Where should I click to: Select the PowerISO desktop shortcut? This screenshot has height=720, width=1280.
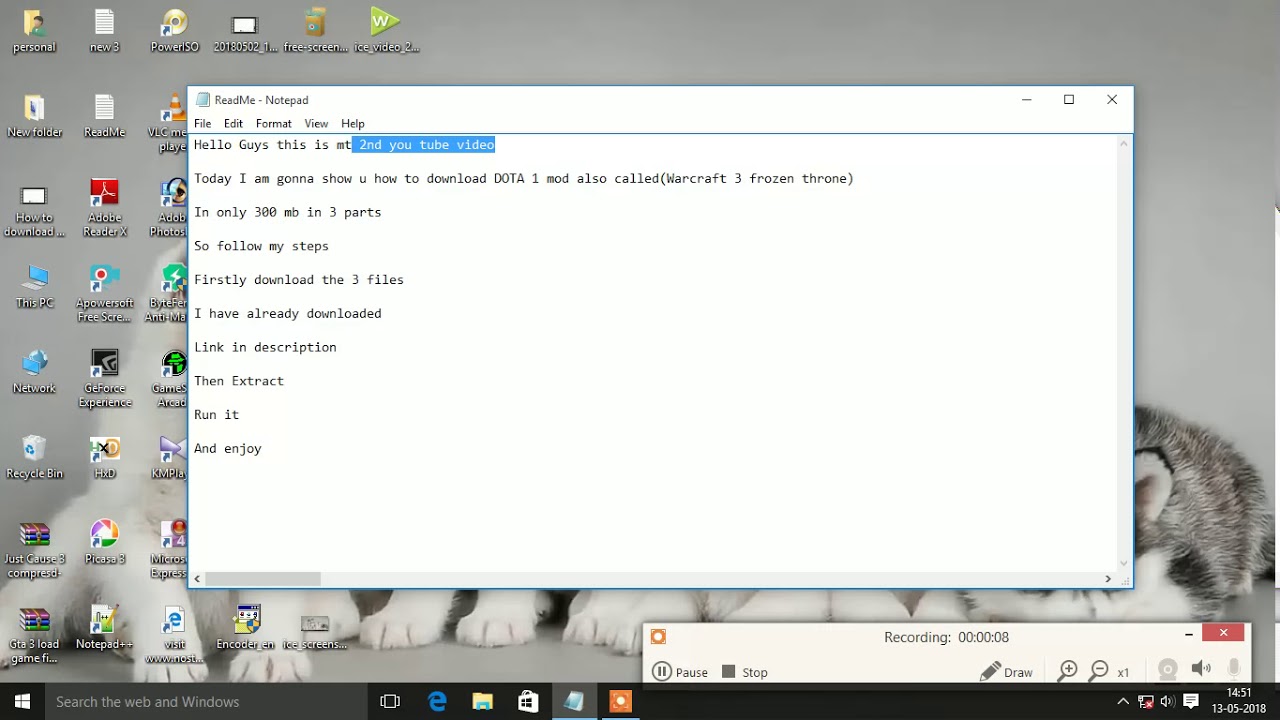[174, 31]
